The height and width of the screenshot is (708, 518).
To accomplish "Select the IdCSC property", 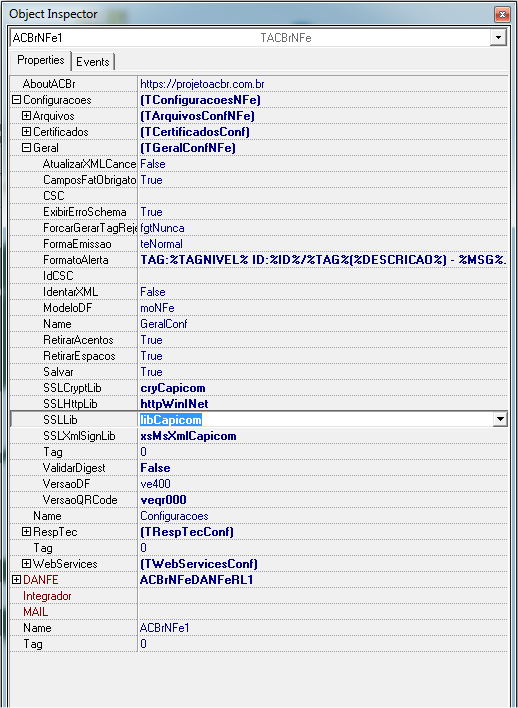I will (58, 276).
